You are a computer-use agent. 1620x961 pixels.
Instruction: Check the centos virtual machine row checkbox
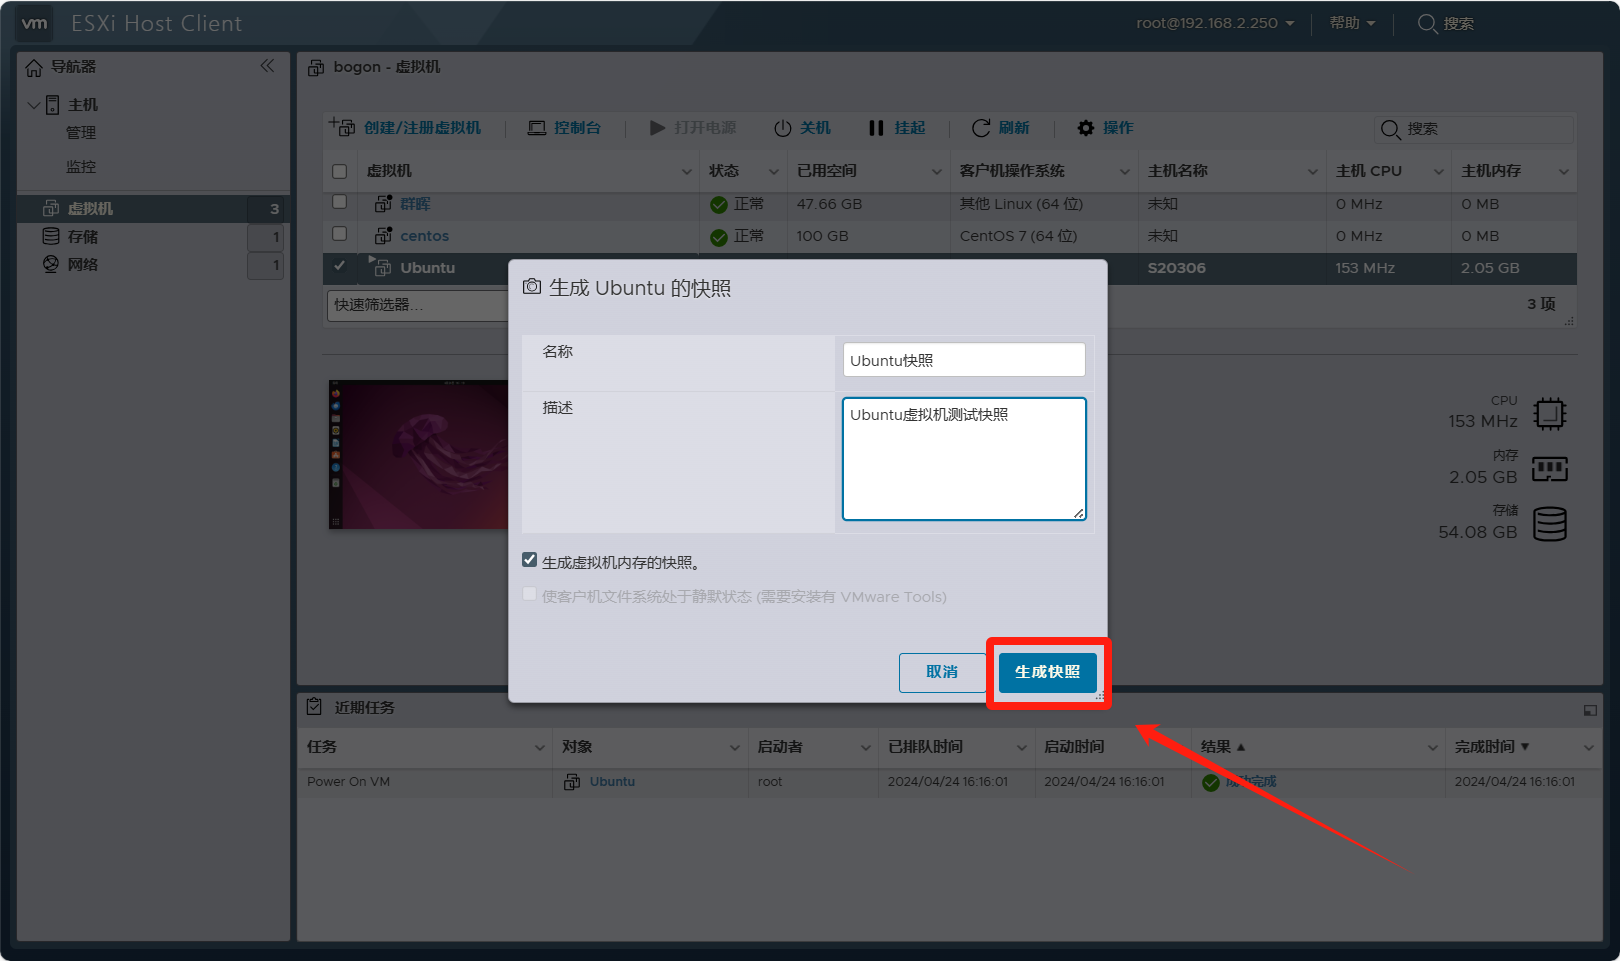click(x=340, y=234)
